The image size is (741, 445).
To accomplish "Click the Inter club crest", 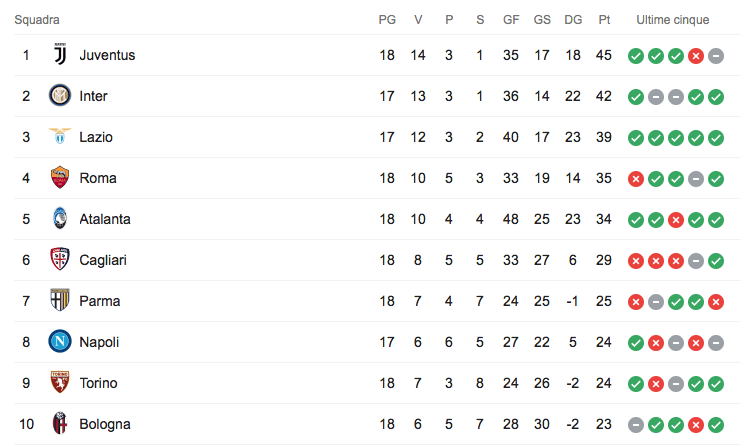I will click(x=59, y=96).
